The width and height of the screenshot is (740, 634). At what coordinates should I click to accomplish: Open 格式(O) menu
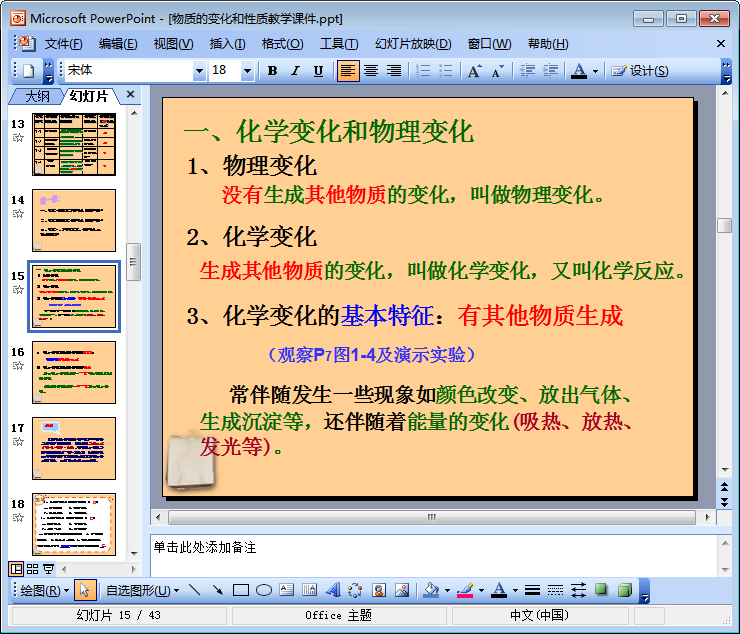pos(282,44)
